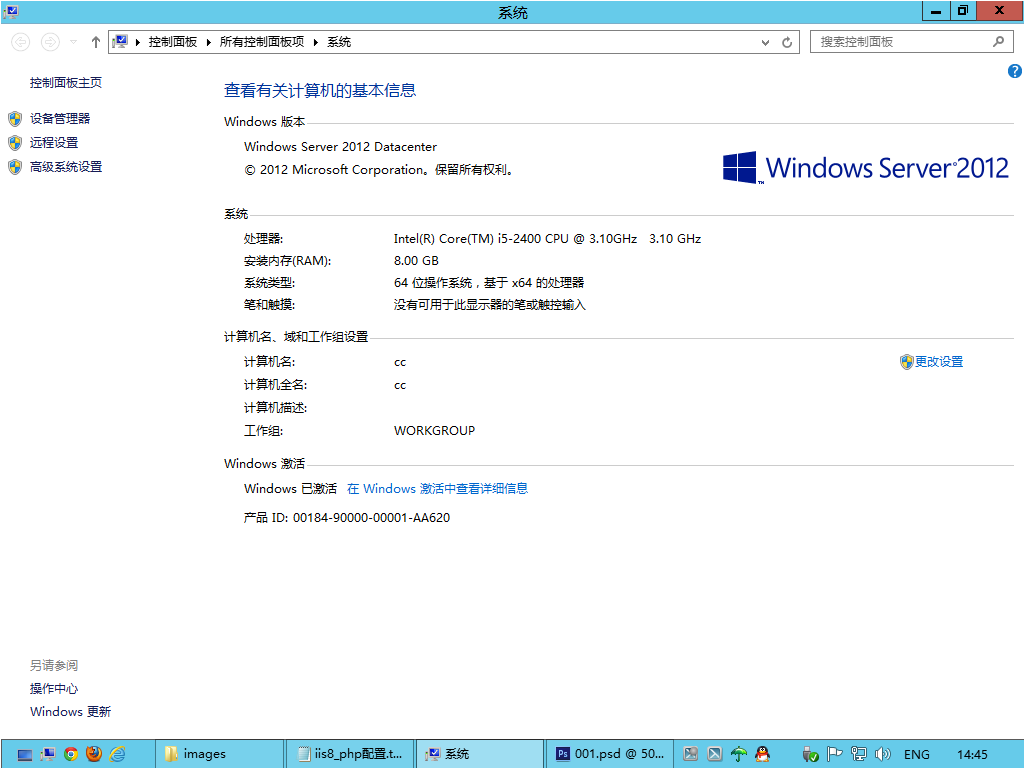
Task: Select the 系统 breadcrumb
Action: pyautogui.click(x=339, y=42)
